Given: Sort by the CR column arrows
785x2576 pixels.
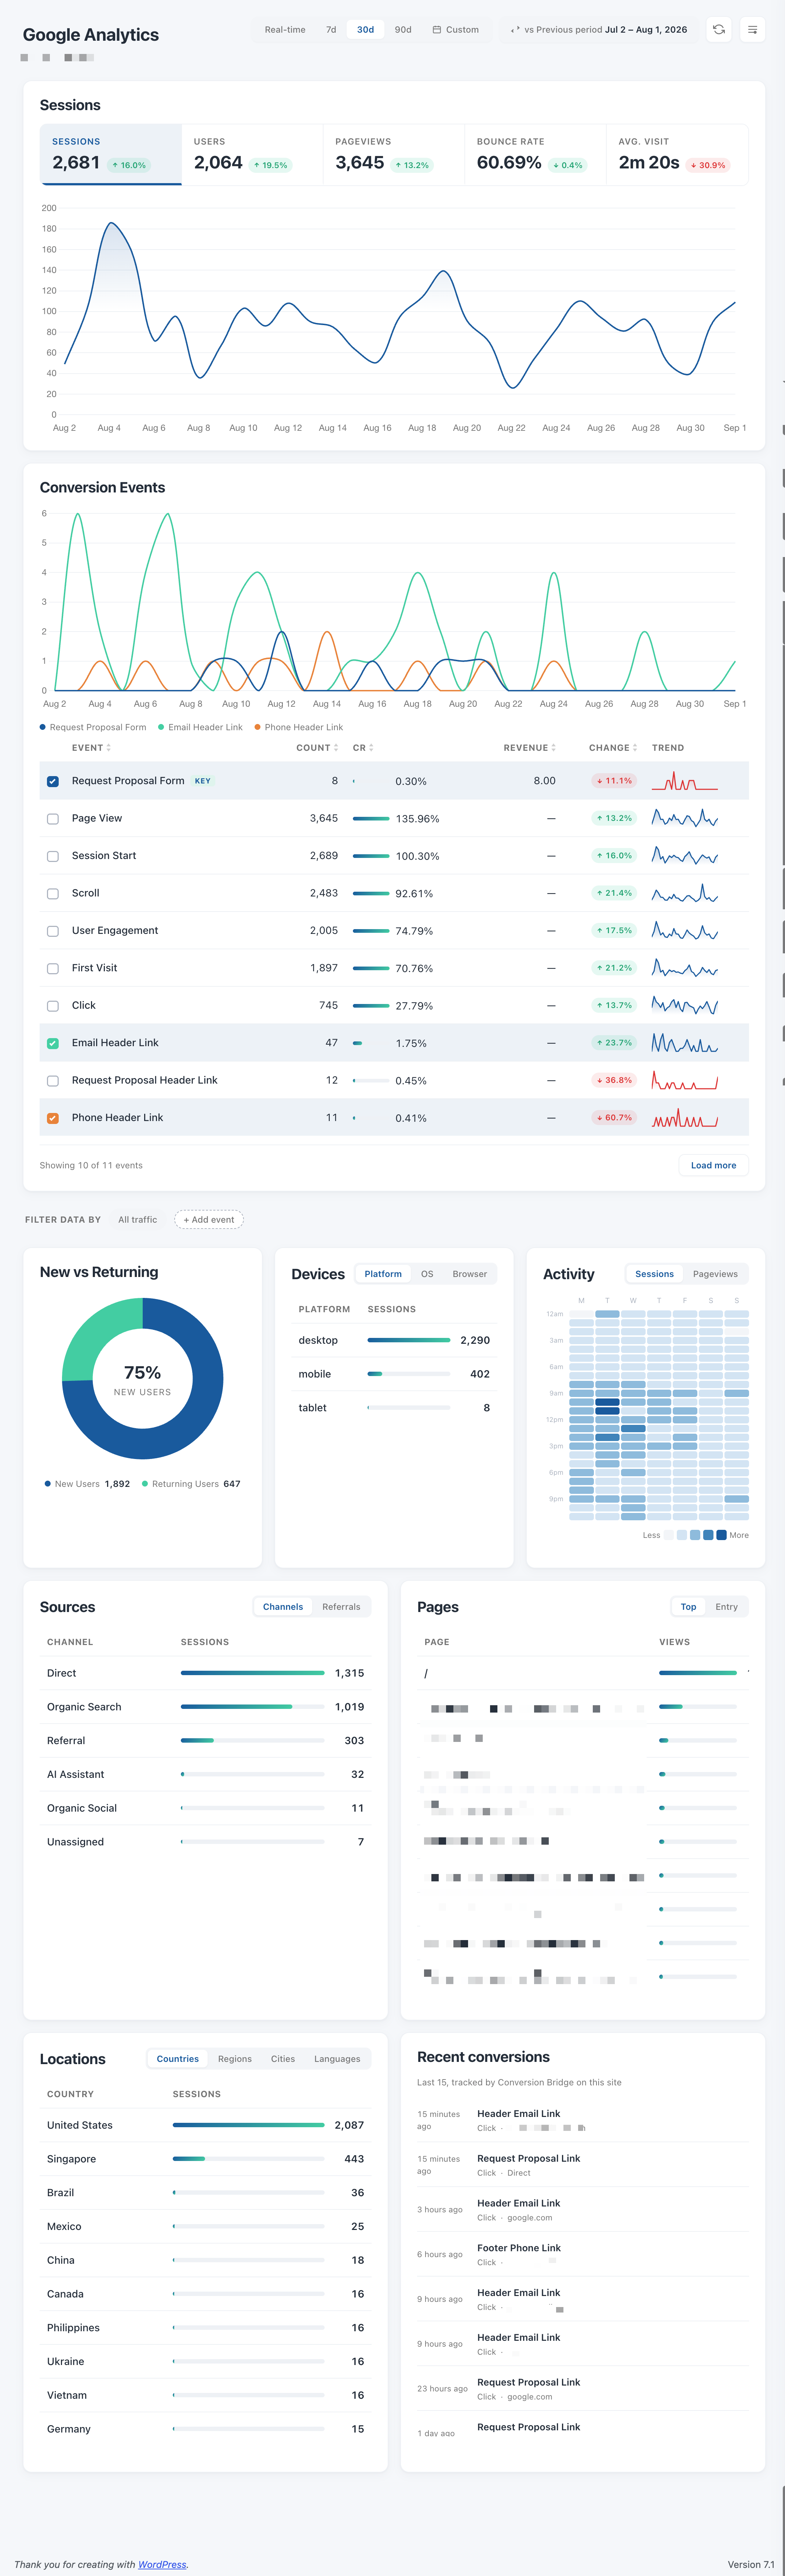Looking at the screenshot, I should click(371, 748).
